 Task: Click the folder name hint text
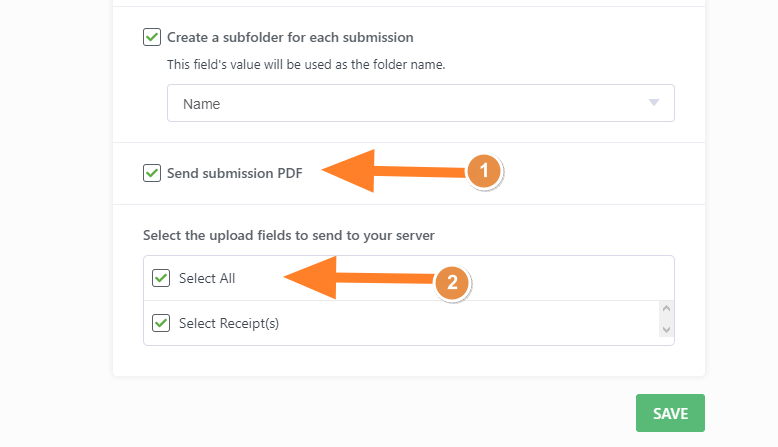(305, 64)
